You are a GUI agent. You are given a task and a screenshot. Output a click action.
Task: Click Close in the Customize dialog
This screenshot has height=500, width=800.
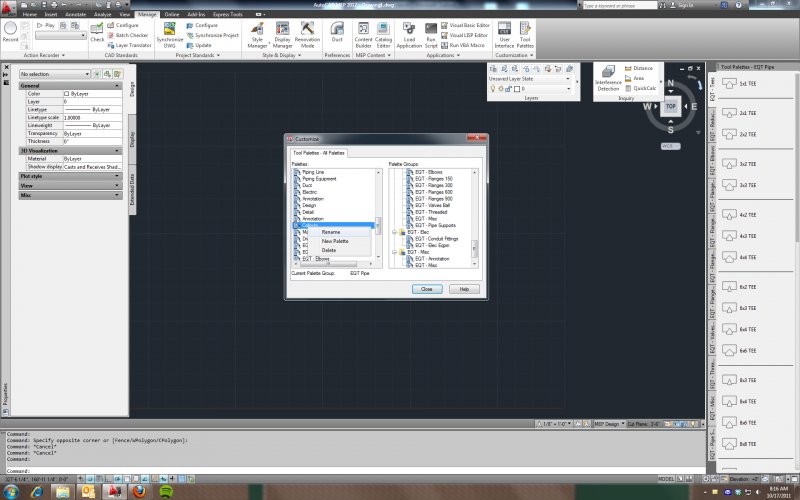[x=427, y=289]
